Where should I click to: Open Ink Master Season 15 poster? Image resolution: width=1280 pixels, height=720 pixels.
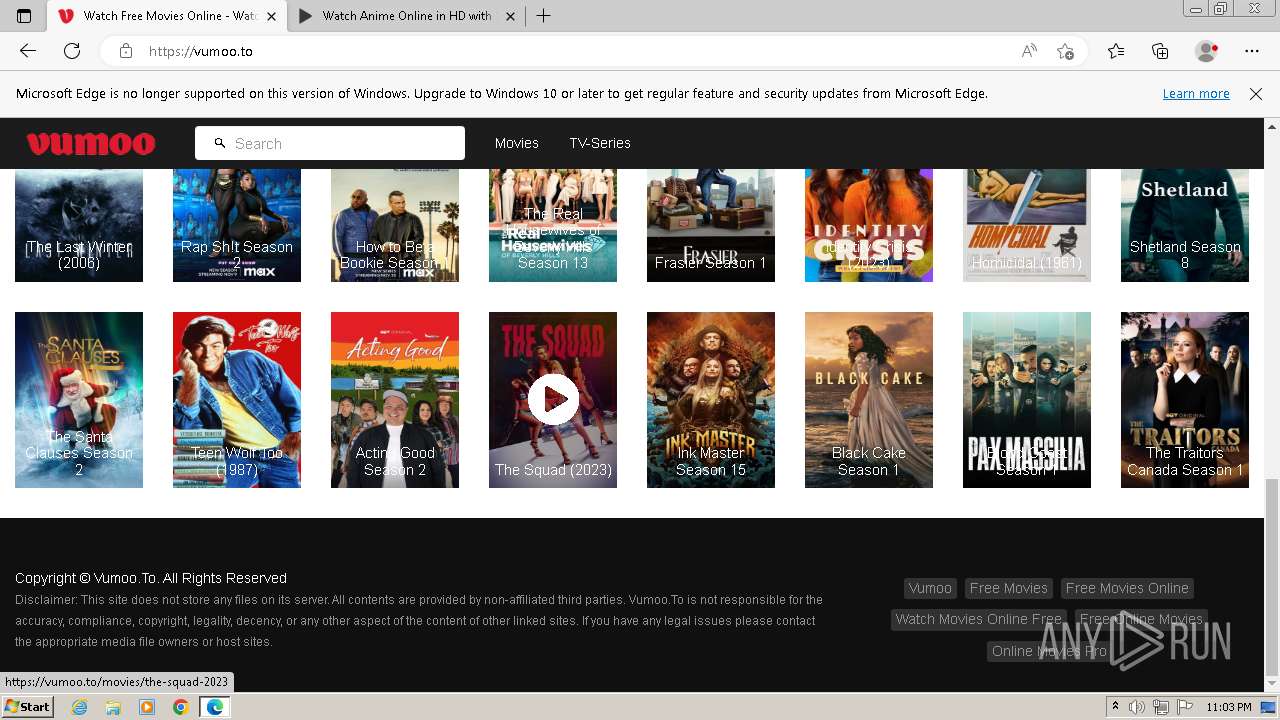tap(711, 400)
